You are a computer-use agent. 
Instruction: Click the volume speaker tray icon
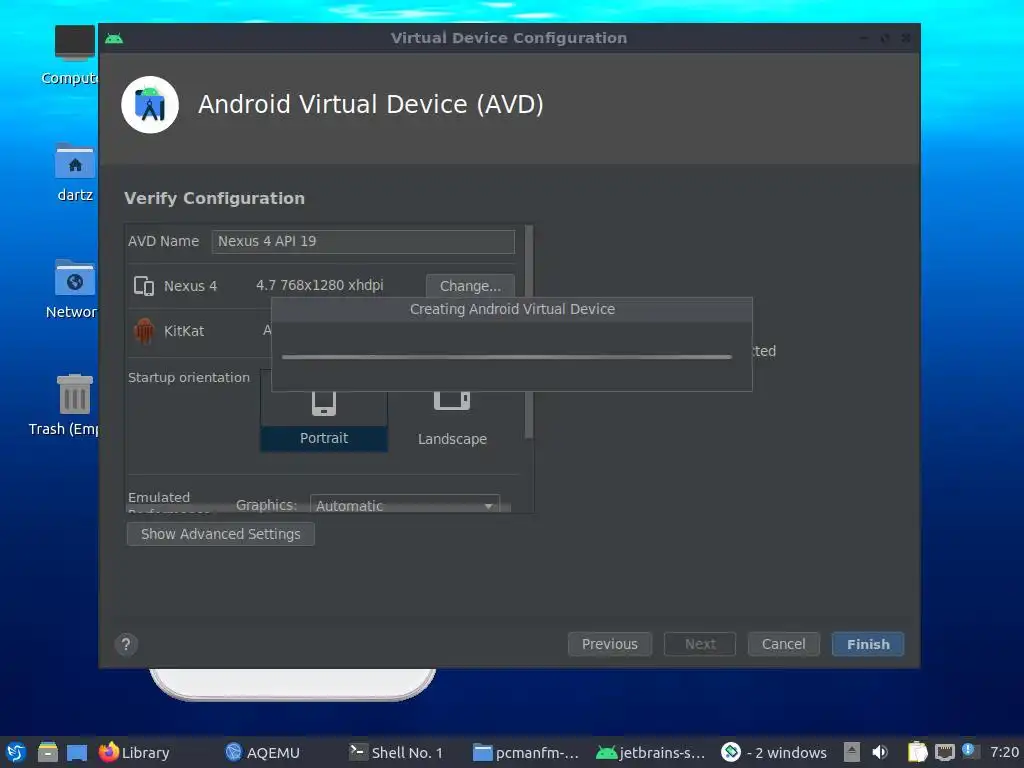tap(880, 752)
